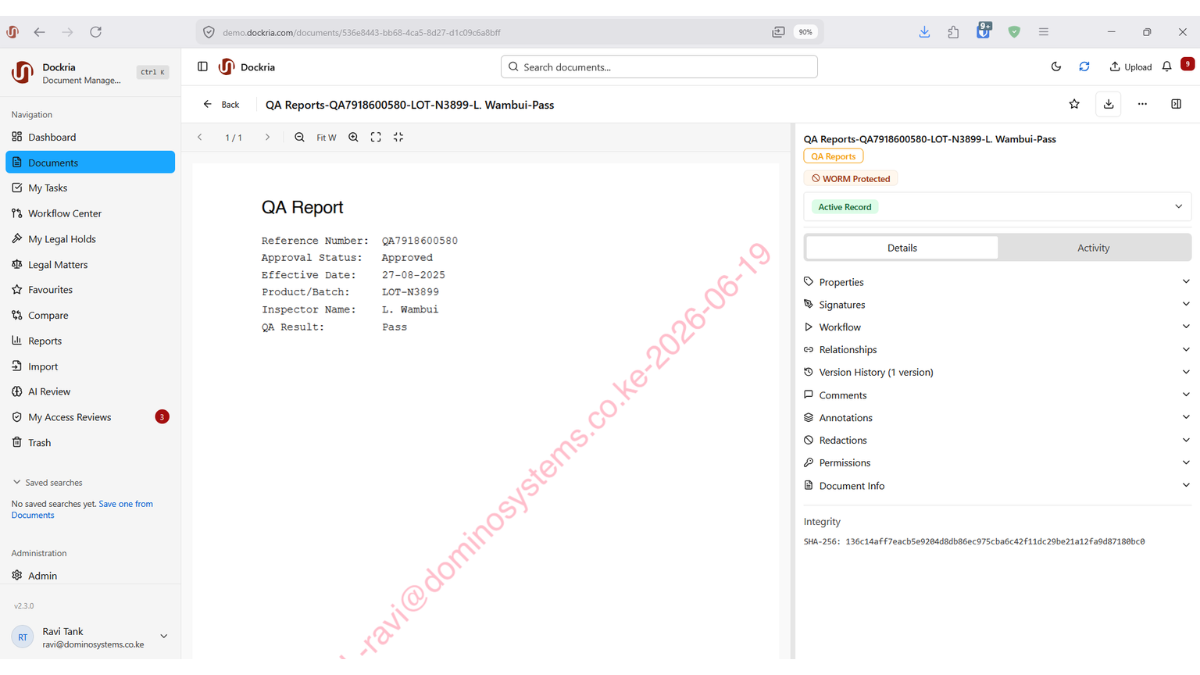The height and width of the screenshot is (675, 1200).
Task: Click the Upload button
Action: point(1131,67)
